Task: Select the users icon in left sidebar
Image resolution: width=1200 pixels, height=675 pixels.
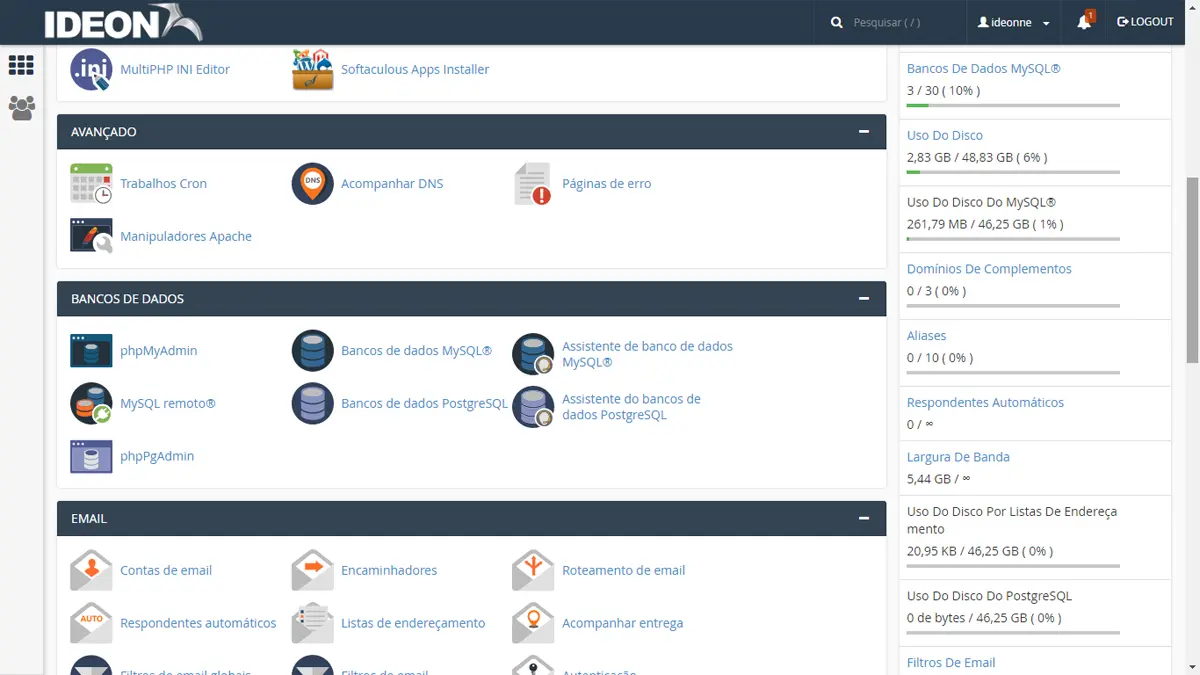Action: 21,108
